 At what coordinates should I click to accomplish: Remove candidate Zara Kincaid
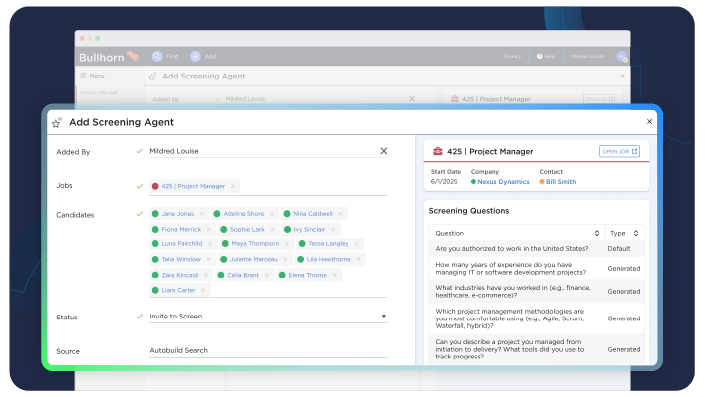coord(205,275)
